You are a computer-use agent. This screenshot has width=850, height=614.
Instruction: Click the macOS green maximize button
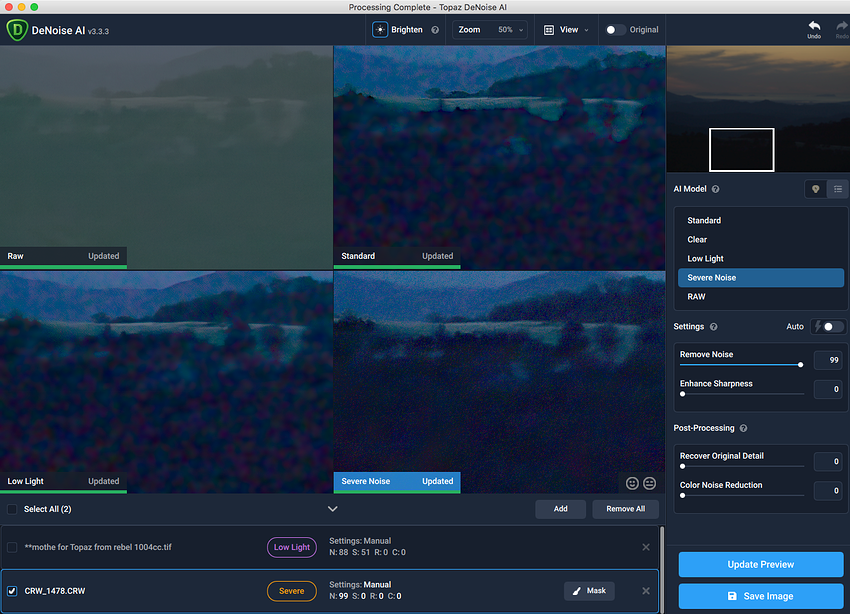[x=34, y=7]
